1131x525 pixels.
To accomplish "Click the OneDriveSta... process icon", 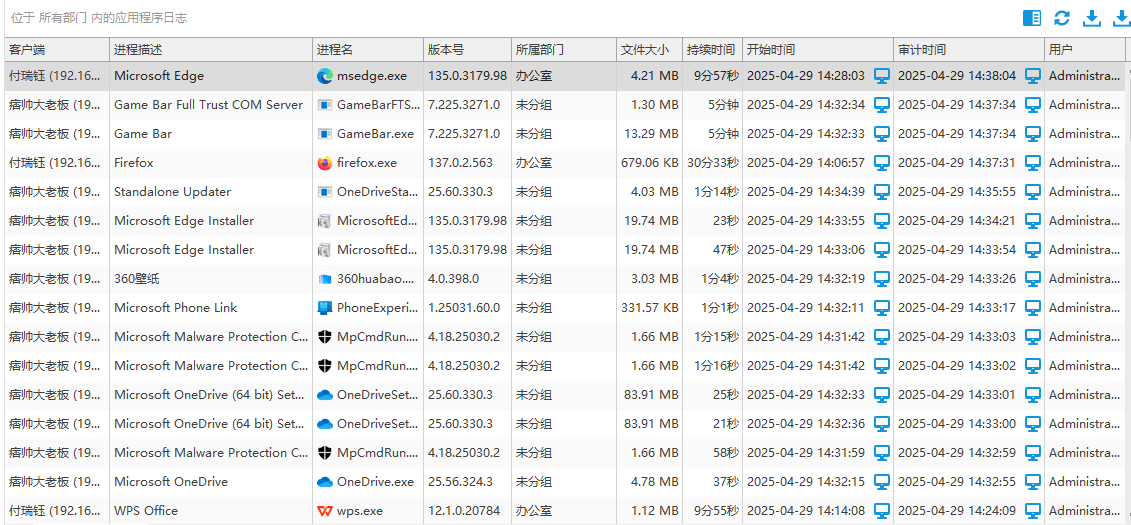I will (325, 192).
